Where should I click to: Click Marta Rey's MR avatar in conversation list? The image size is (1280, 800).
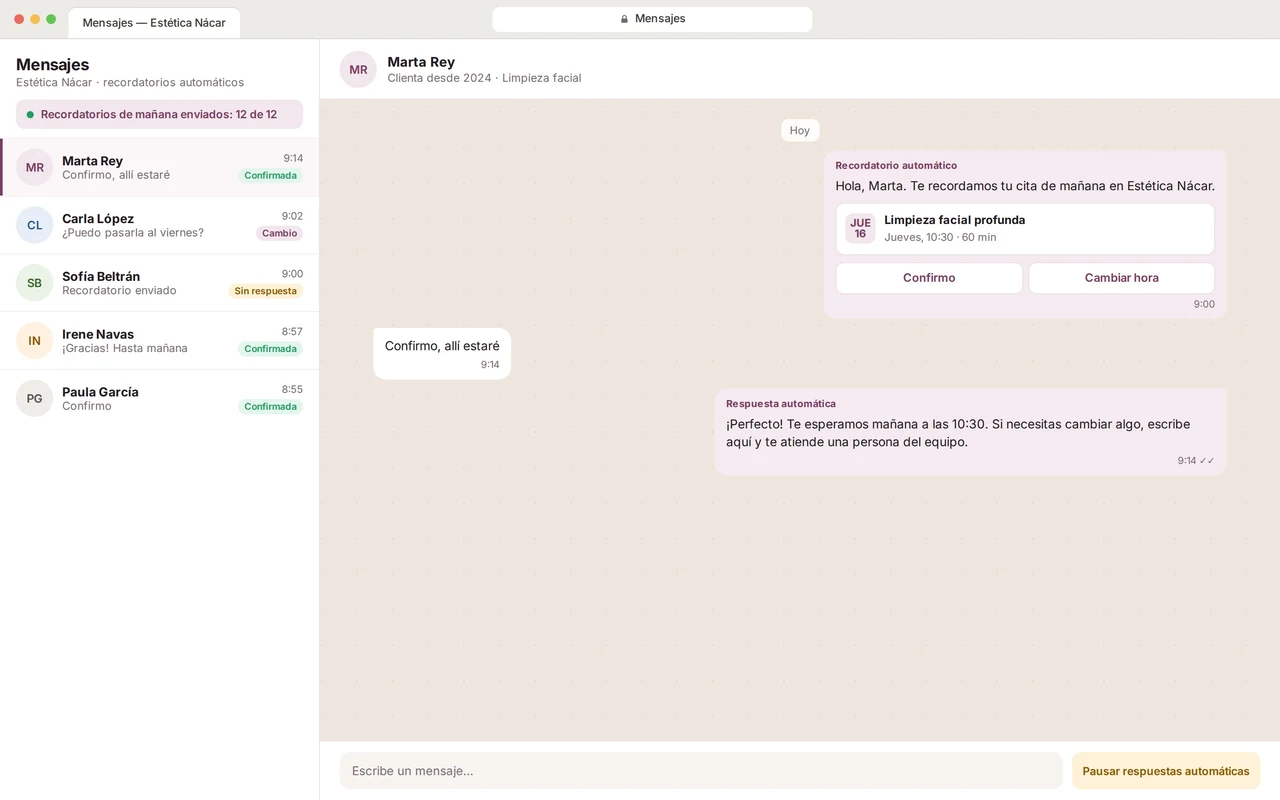(35, 168)
